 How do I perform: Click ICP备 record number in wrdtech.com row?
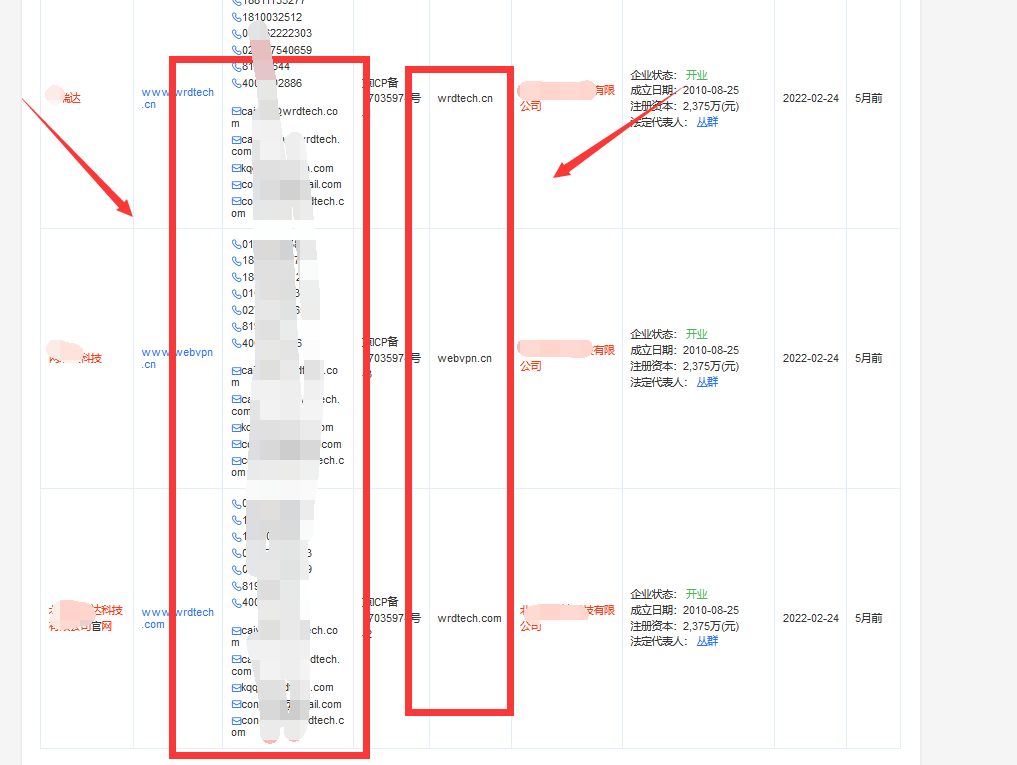pyautogui.click(x=391, y=617)
